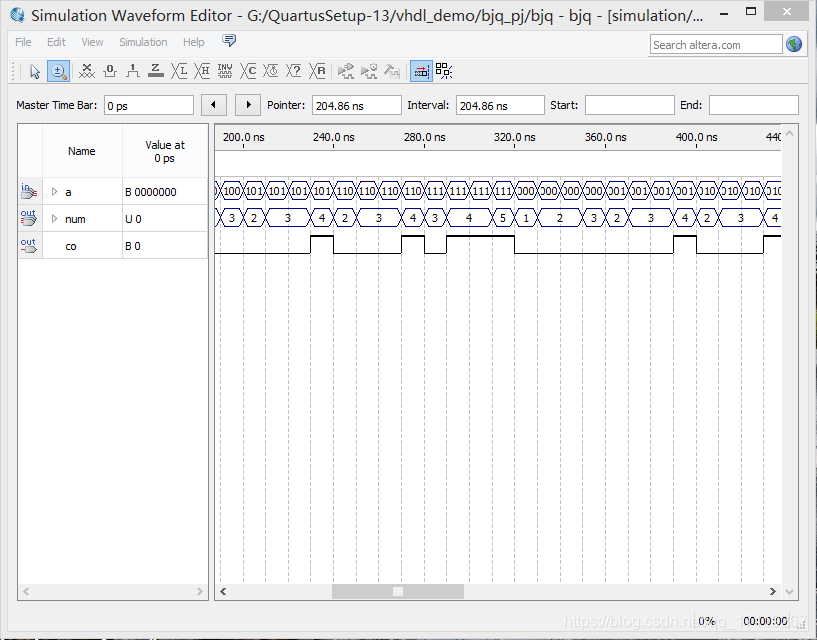817x640 pixels.
Task: Click name panel scrollbar left arrow
Action: pyautogui.click(x=26, y=591)
